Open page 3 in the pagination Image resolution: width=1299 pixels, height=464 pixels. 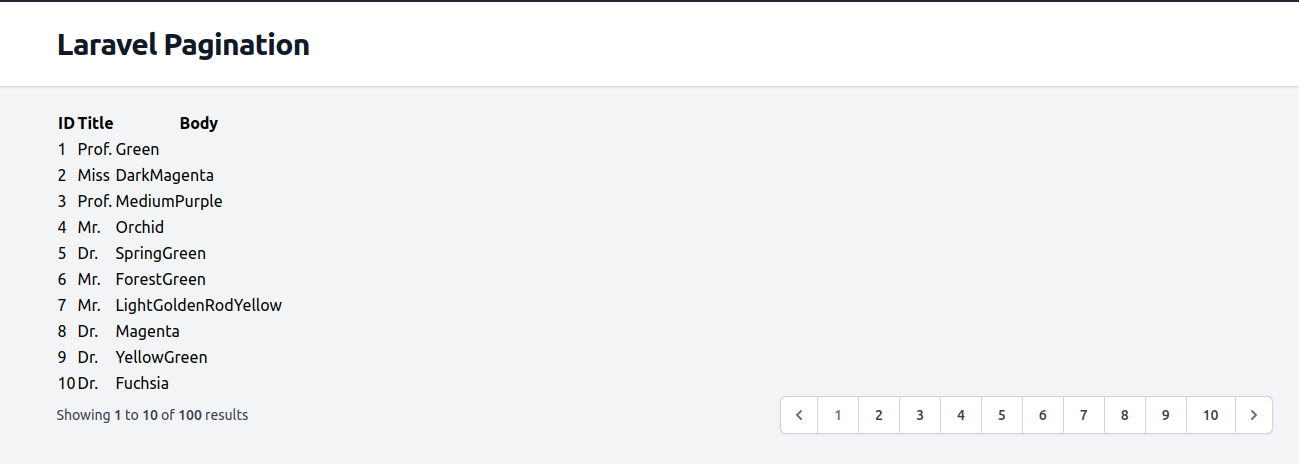pos(920,415)
